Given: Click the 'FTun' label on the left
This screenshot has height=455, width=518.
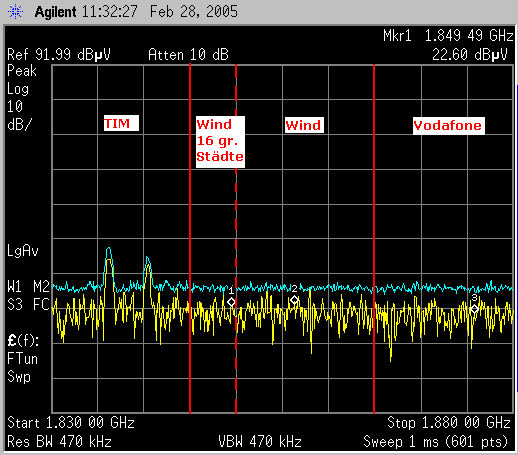Looking at the screenshot, I should click(x=22, y=359).
